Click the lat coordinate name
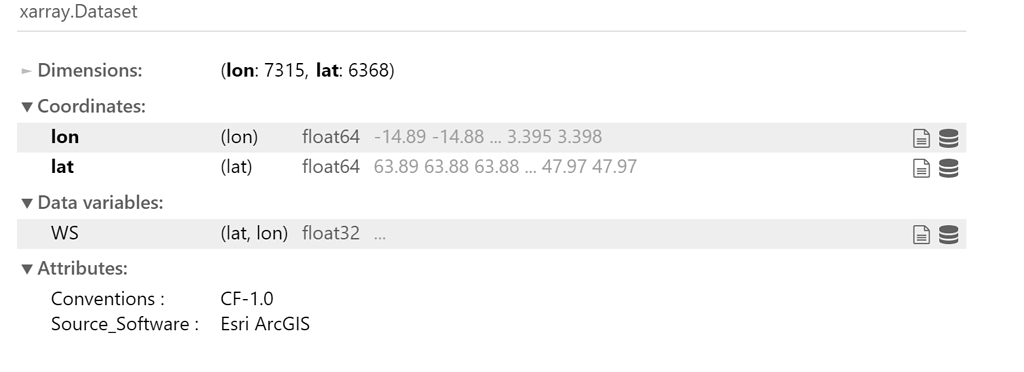Viewport: 1024px width, 372px height. pyautogui.click(x=62, y=167)
